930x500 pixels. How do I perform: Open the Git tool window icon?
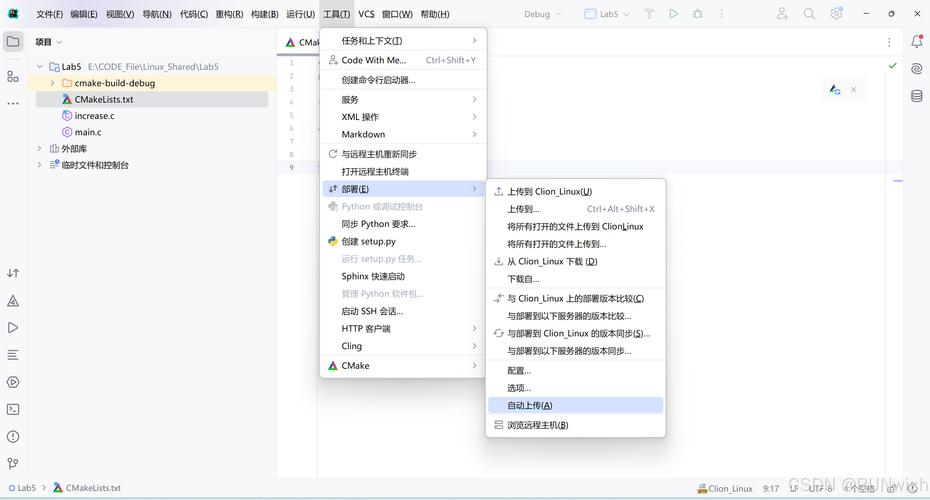pos(13,464)
